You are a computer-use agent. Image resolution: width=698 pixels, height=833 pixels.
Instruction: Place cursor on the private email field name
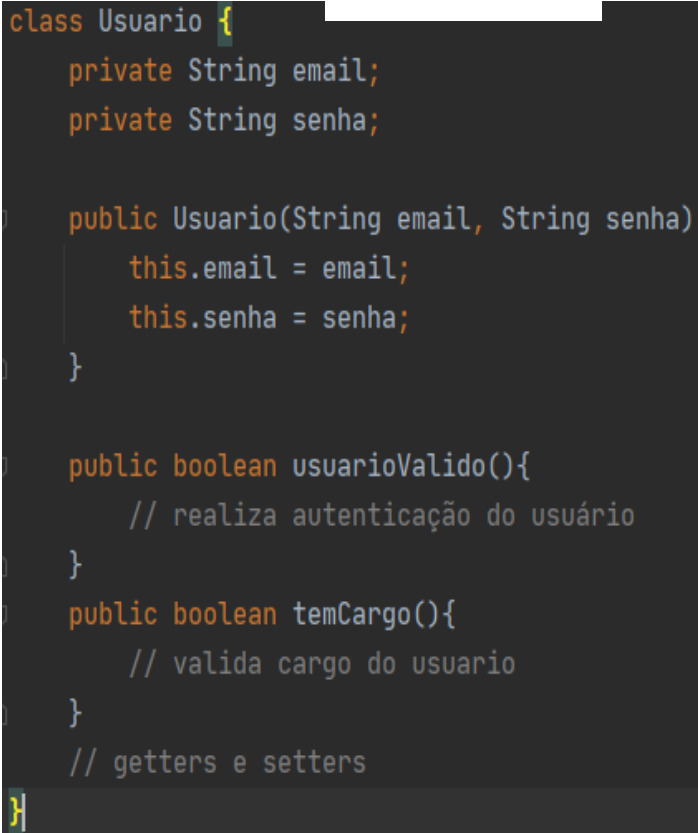coord(331,72)
